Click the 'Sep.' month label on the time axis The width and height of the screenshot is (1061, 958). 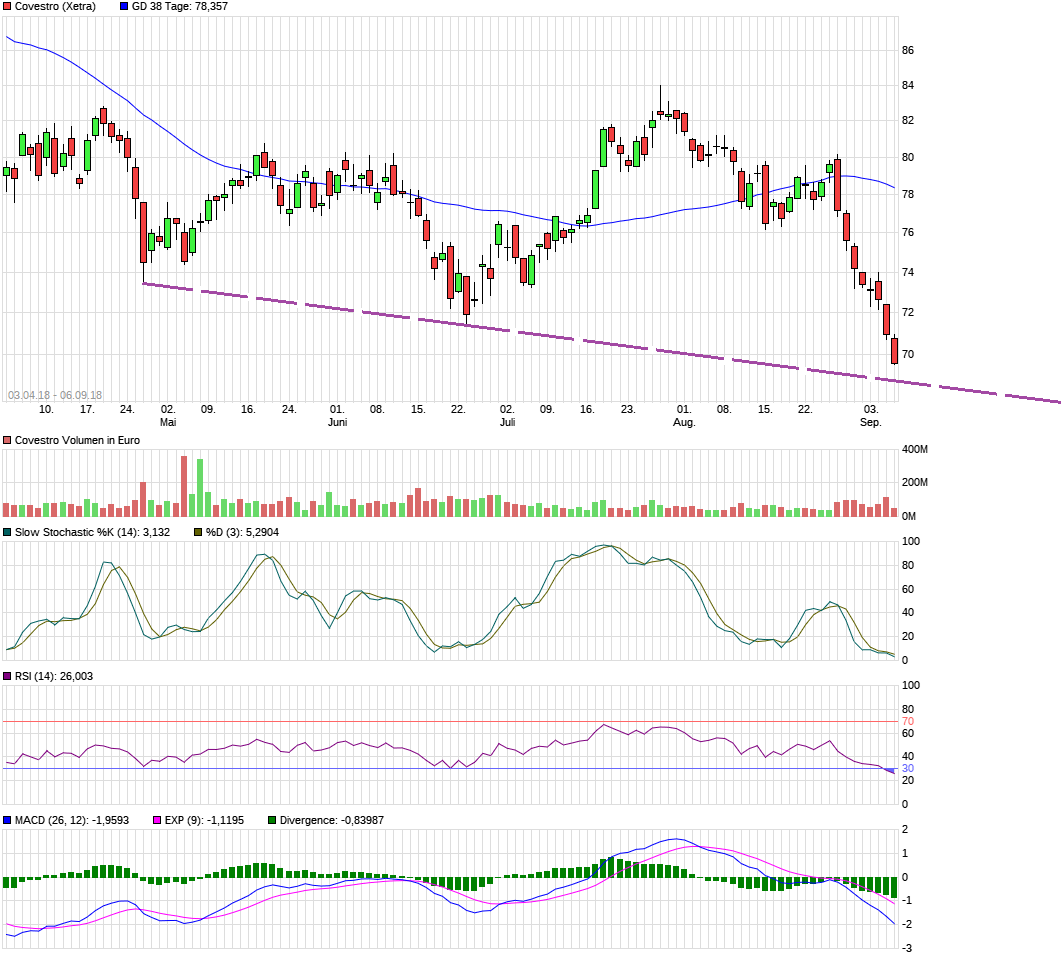(871, 423)
